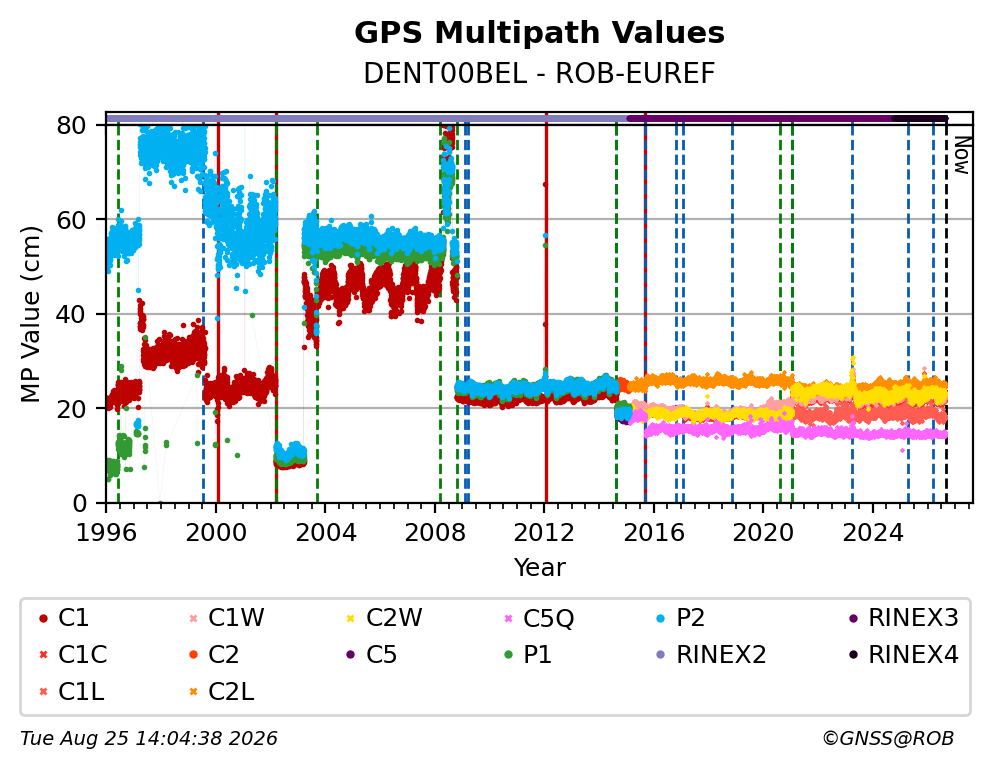The width and height of the screenshot is (992, 769).
Task: Click the C1C legend marker
Action: point(43,655)
